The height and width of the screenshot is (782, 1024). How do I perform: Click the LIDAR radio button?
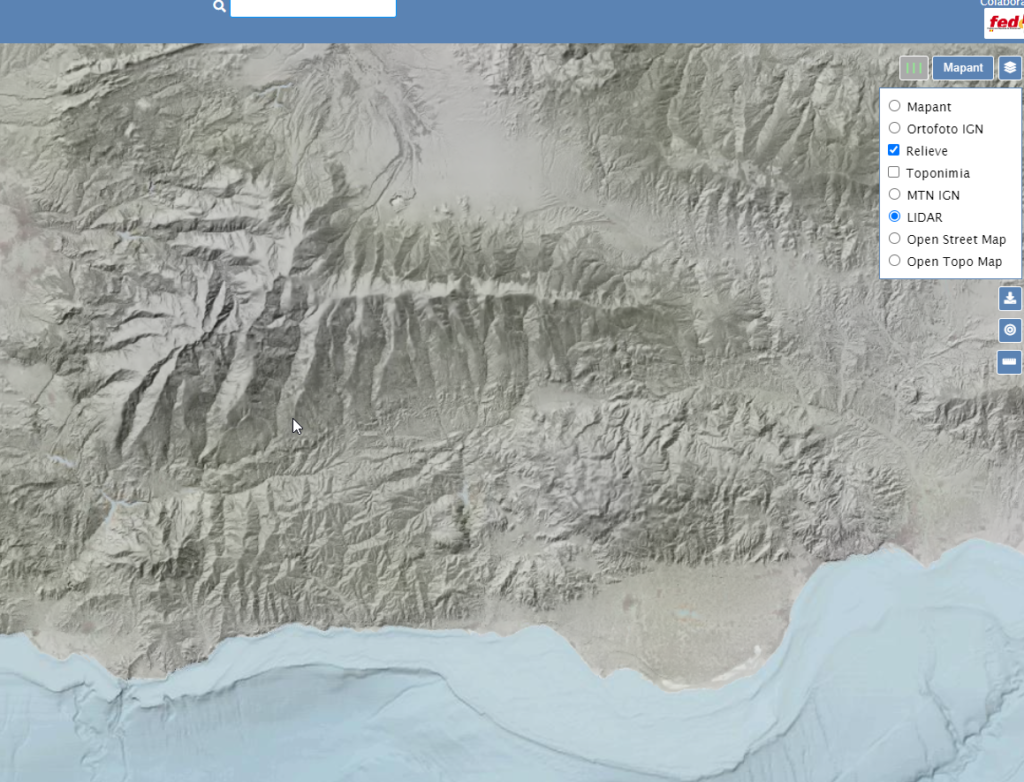point(893,216)
